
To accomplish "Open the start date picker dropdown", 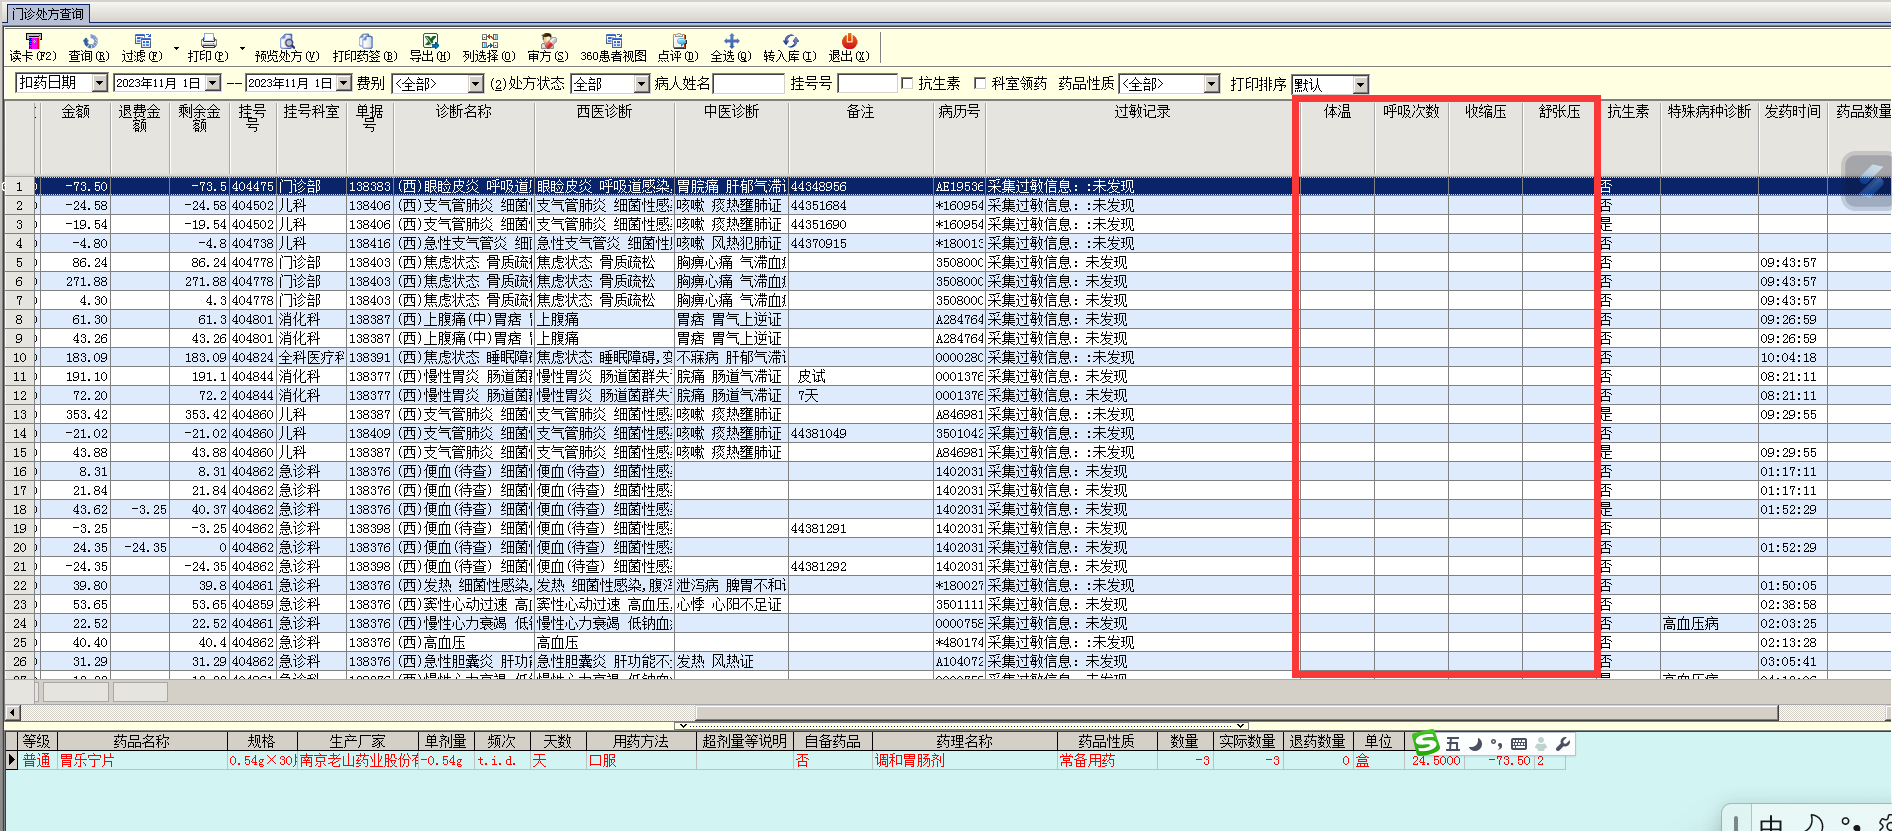I will pos(213,84).
